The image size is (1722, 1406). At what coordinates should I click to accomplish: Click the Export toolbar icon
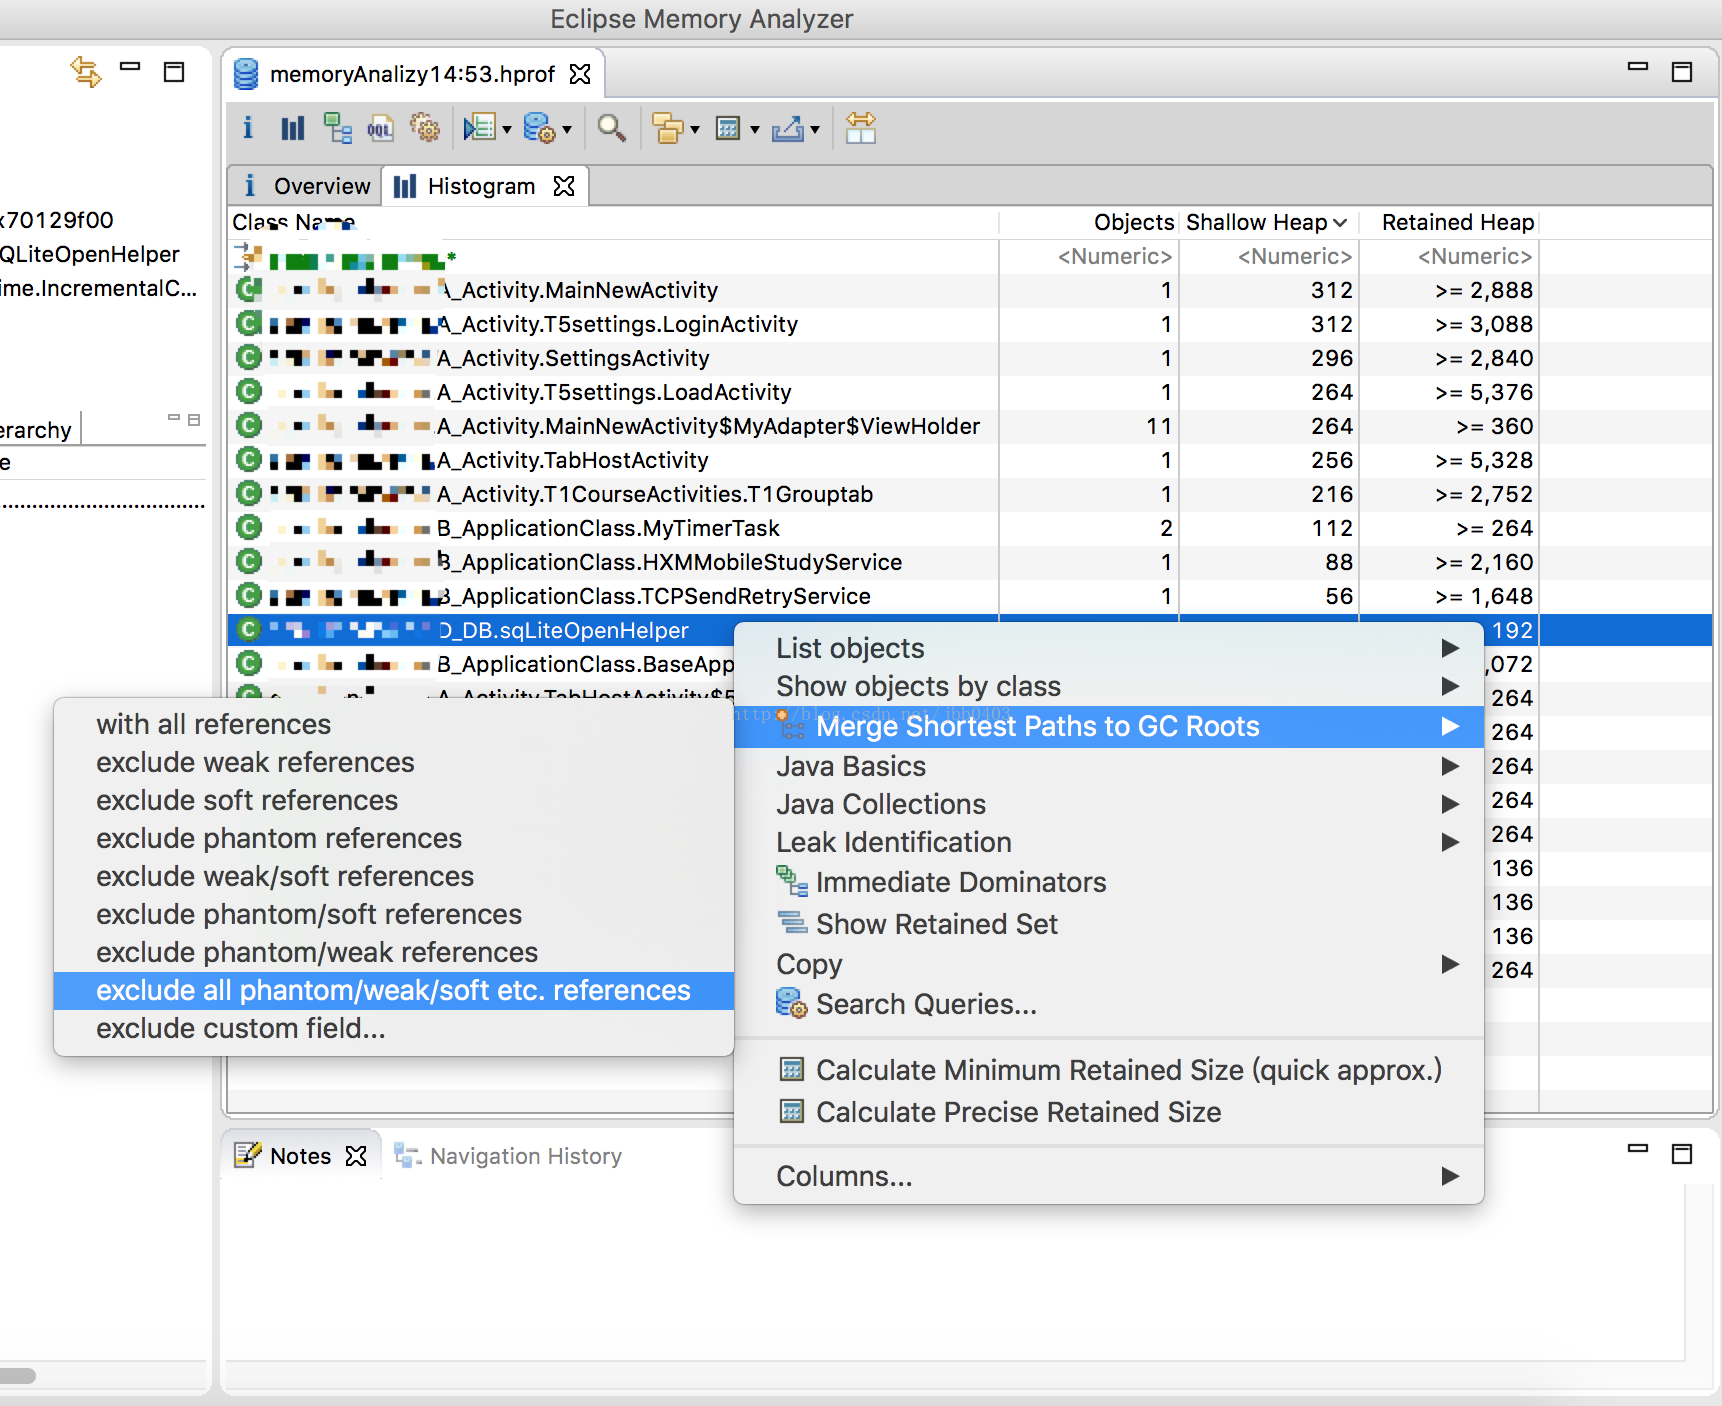pos(788,128)
